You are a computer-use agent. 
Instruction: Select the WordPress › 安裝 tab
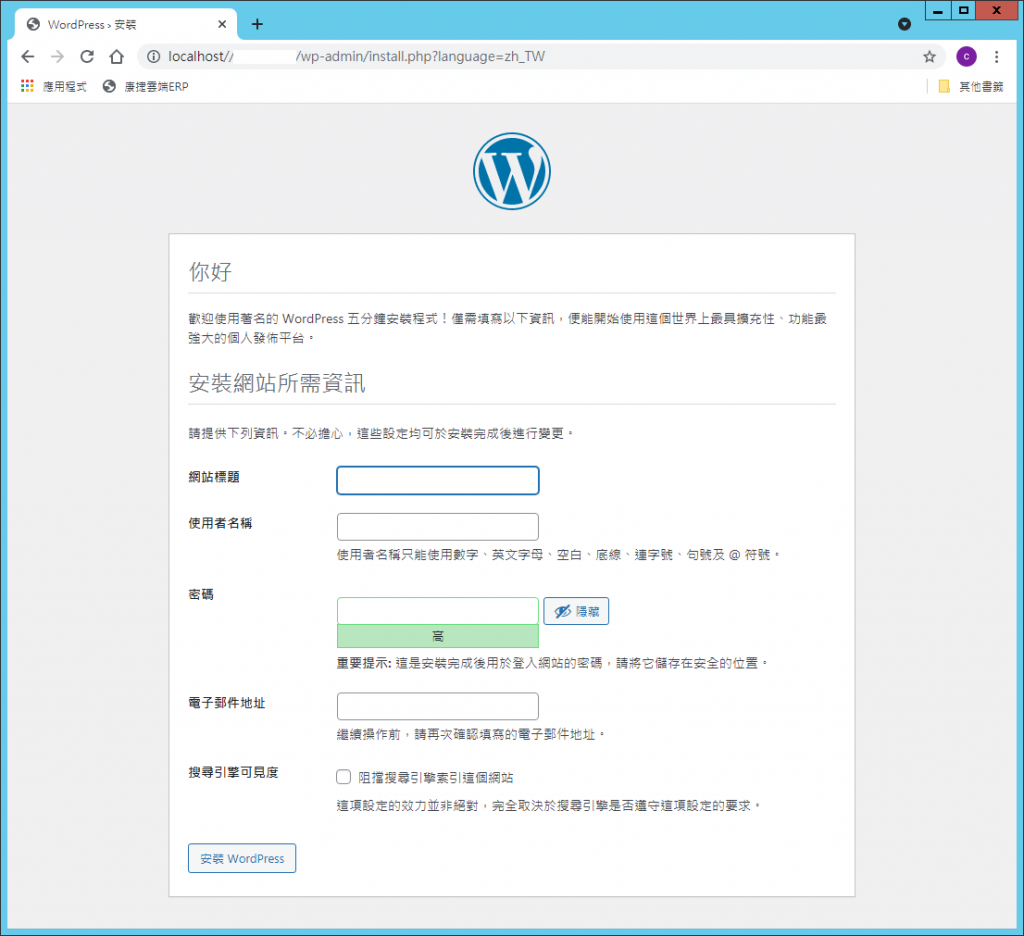(120, 24)
